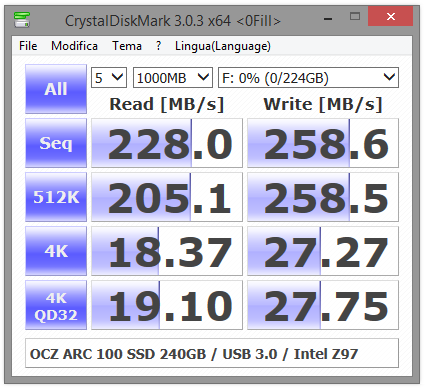Open the Tema menu
The width and height of the screenshot is (426, 389).
point(127,46)
